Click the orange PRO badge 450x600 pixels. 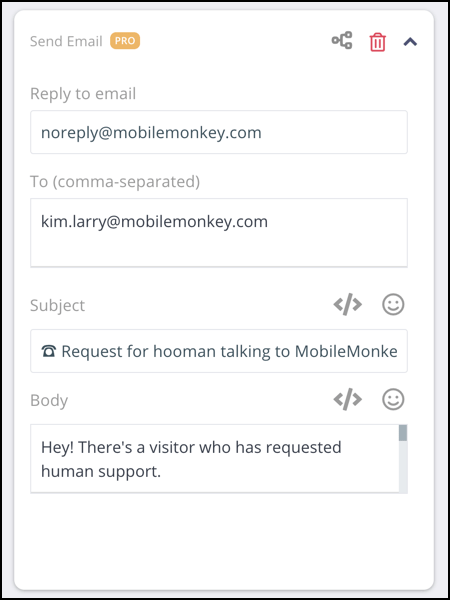click(125, 41)
